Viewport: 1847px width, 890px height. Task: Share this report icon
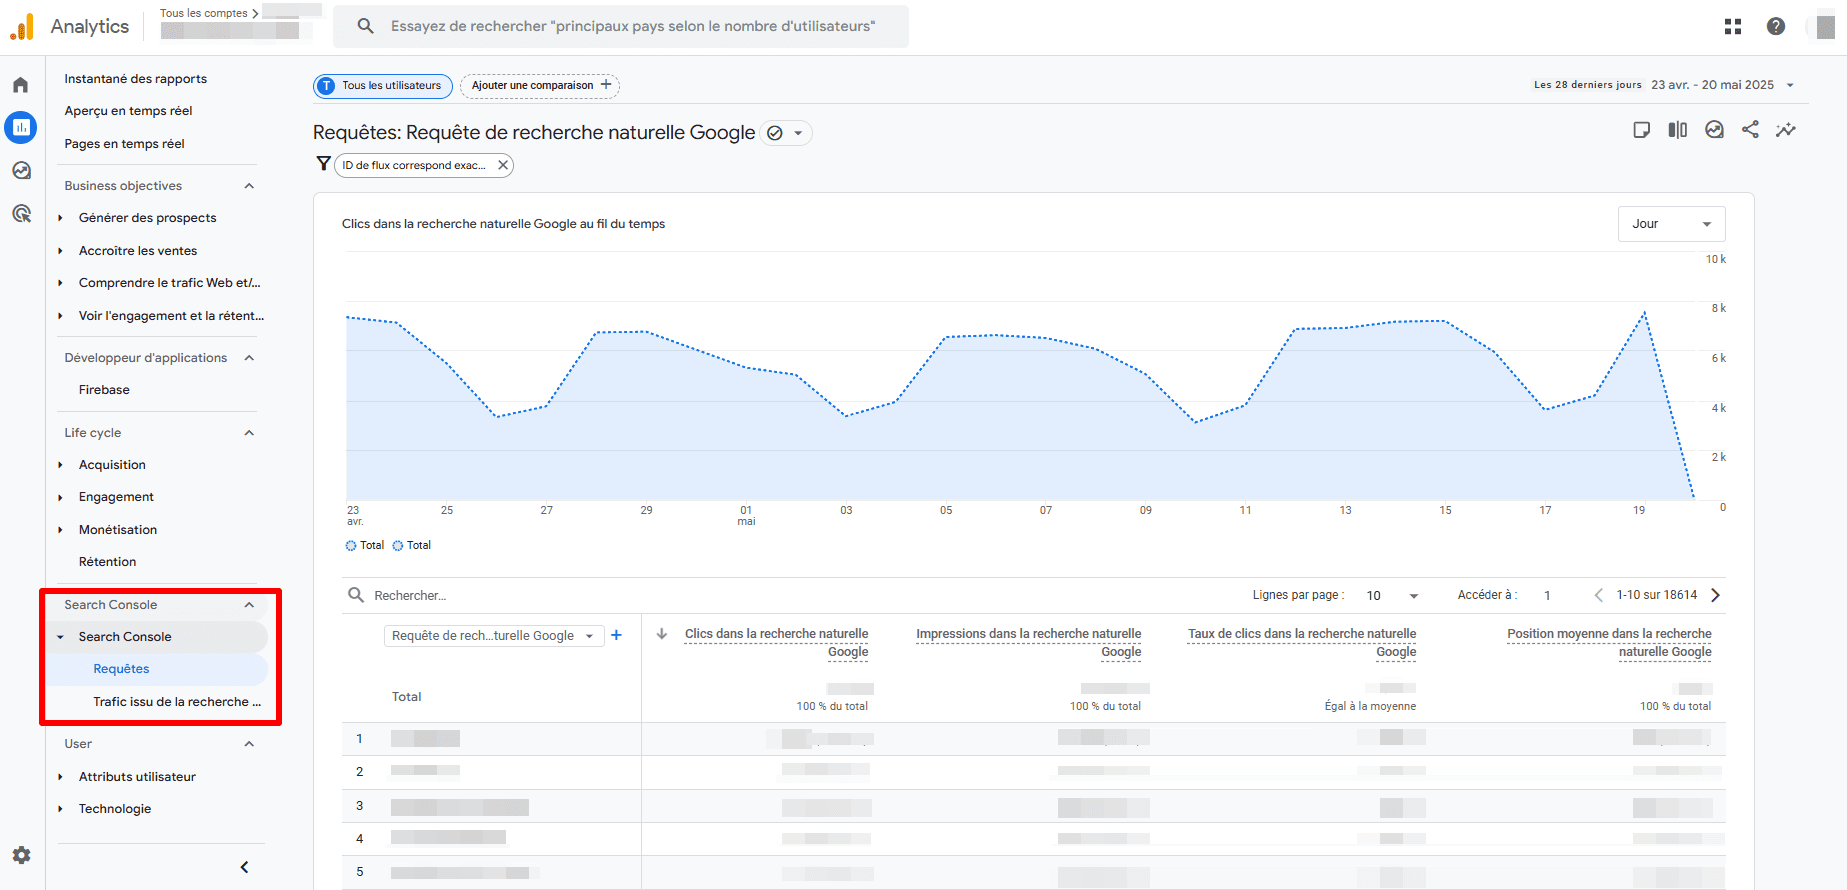tap(1750, 129)
